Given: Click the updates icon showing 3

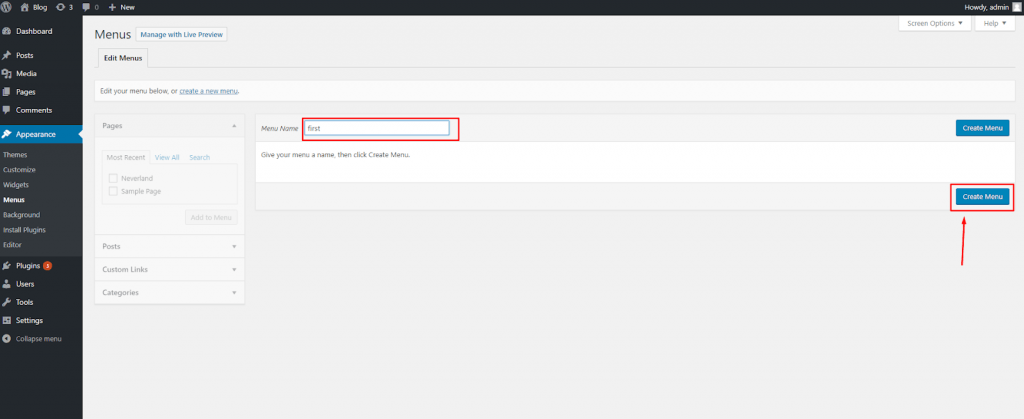Looking at the screenshot, I should tap(57, 7).
